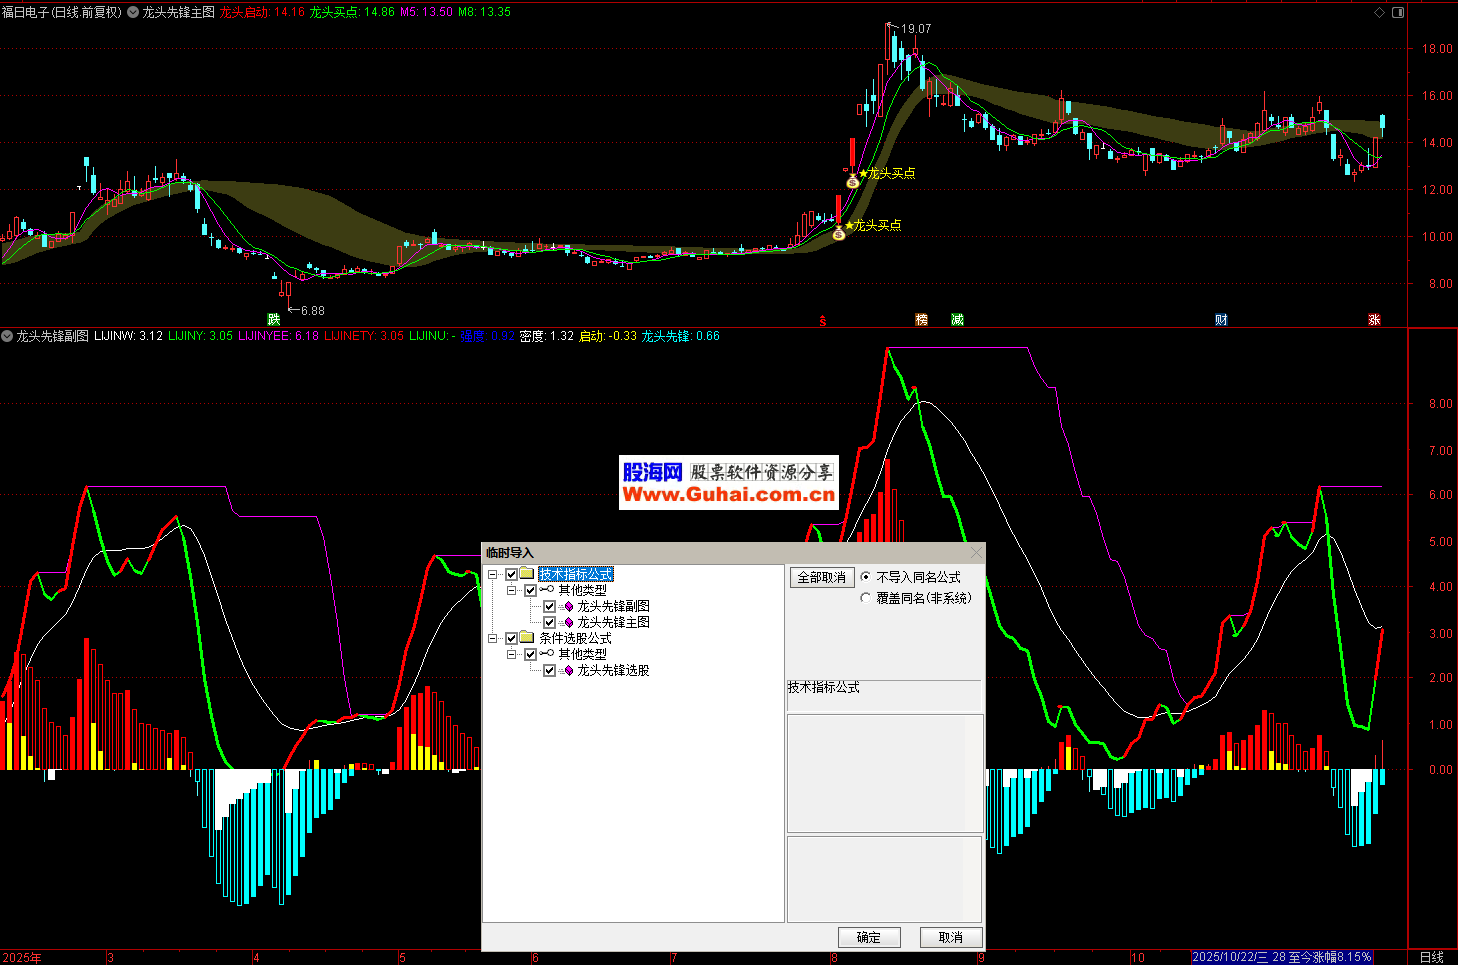Click the window layout icon top right
The image size is (1458, 965).
pos(1398,12)
